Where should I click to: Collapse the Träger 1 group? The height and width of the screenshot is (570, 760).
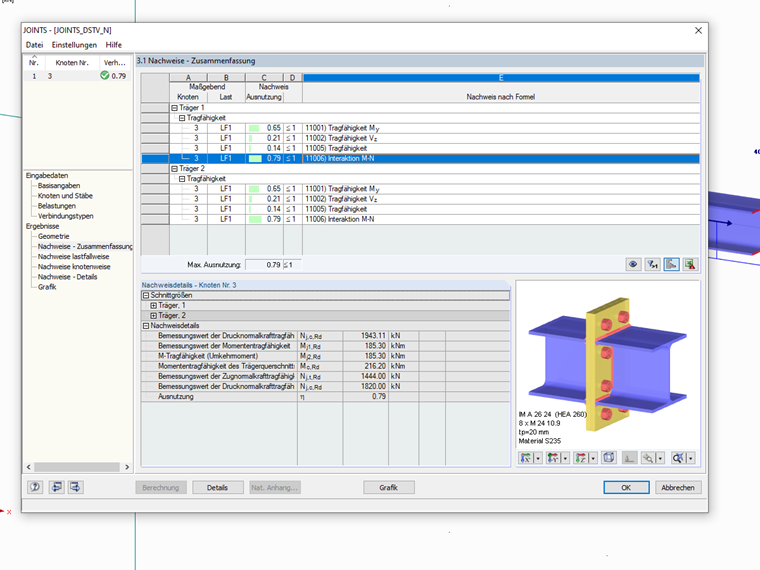click(x=174, y=108)
